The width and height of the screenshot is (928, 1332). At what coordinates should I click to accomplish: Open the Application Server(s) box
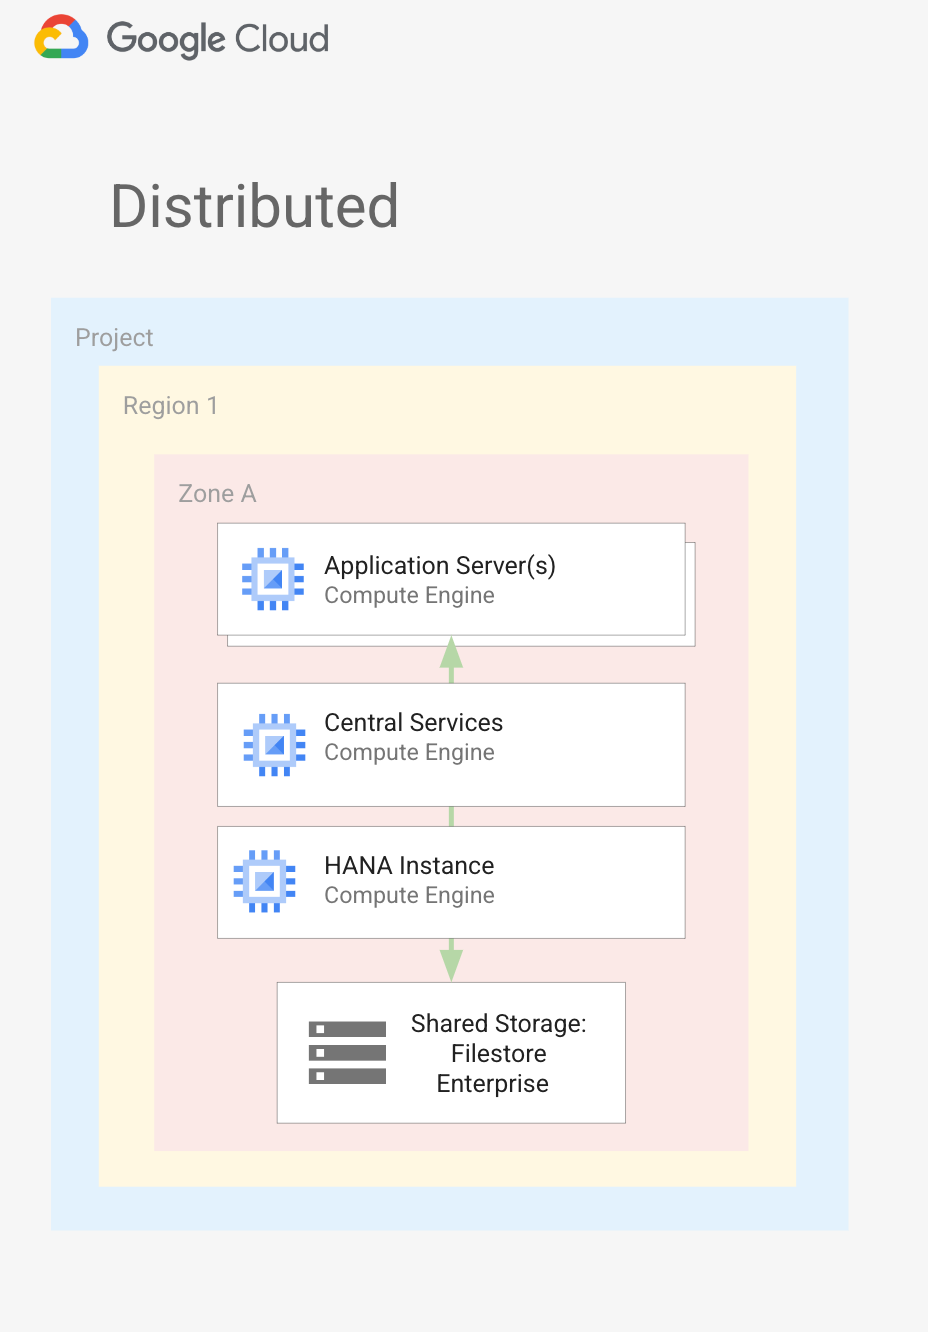[451, 580]
